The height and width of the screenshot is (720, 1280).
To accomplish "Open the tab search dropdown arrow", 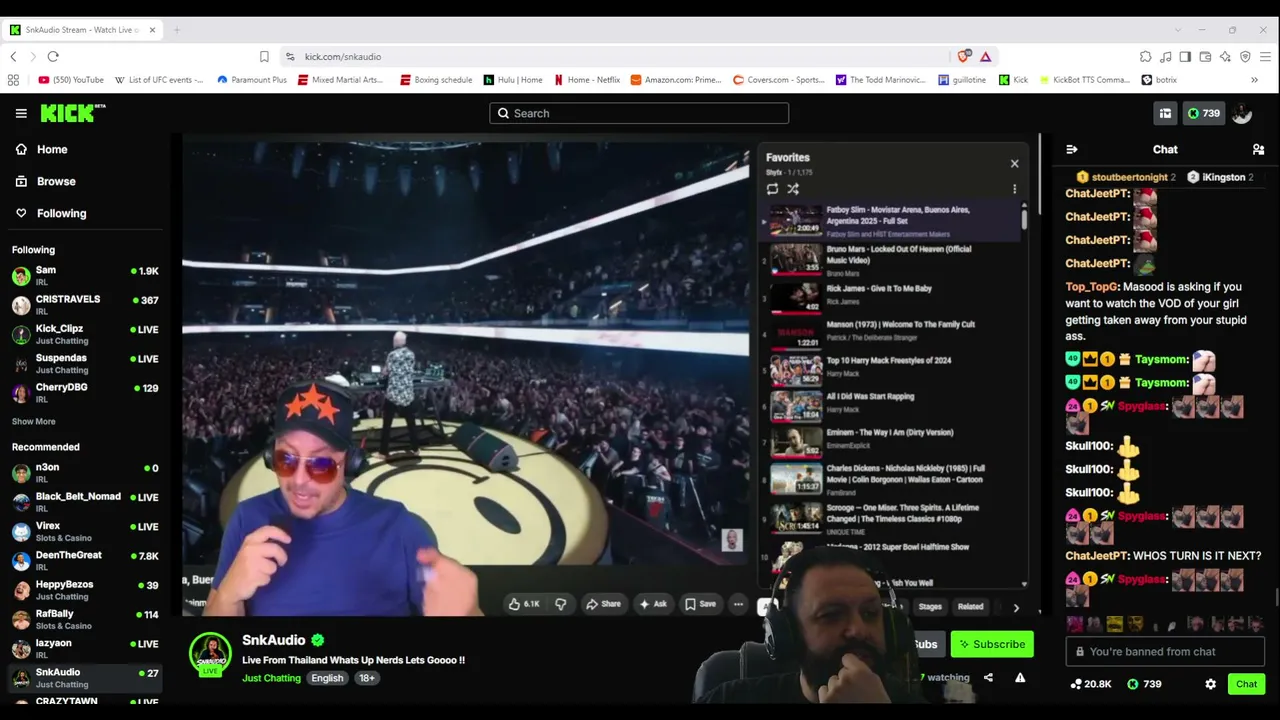I will coord(1178,30).
